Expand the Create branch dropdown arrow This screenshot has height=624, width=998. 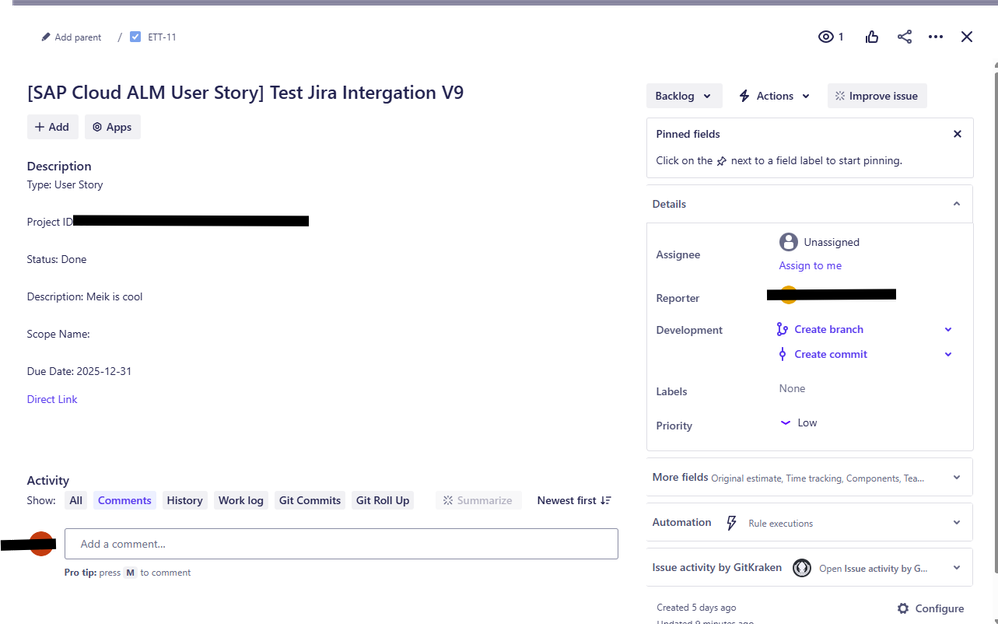tap(948, 329)
